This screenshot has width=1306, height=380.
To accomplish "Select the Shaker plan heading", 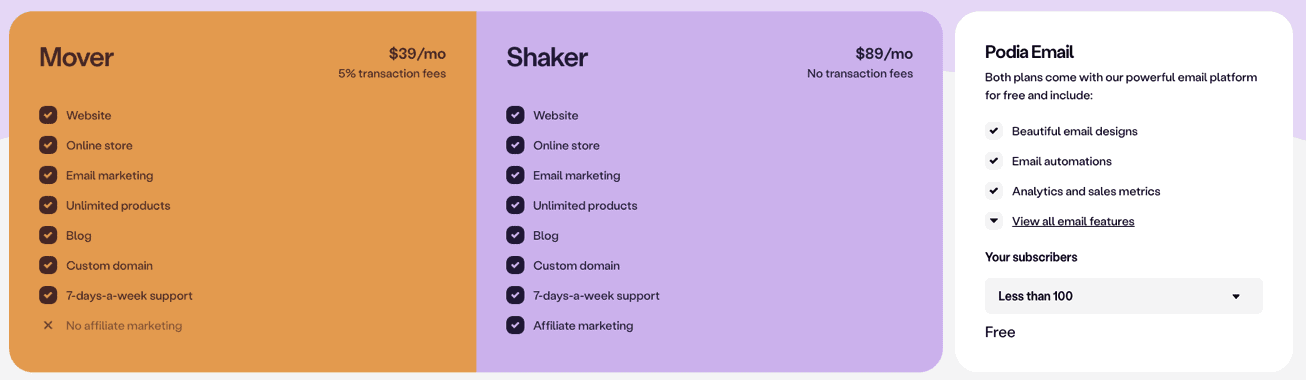I will point(547,57).
